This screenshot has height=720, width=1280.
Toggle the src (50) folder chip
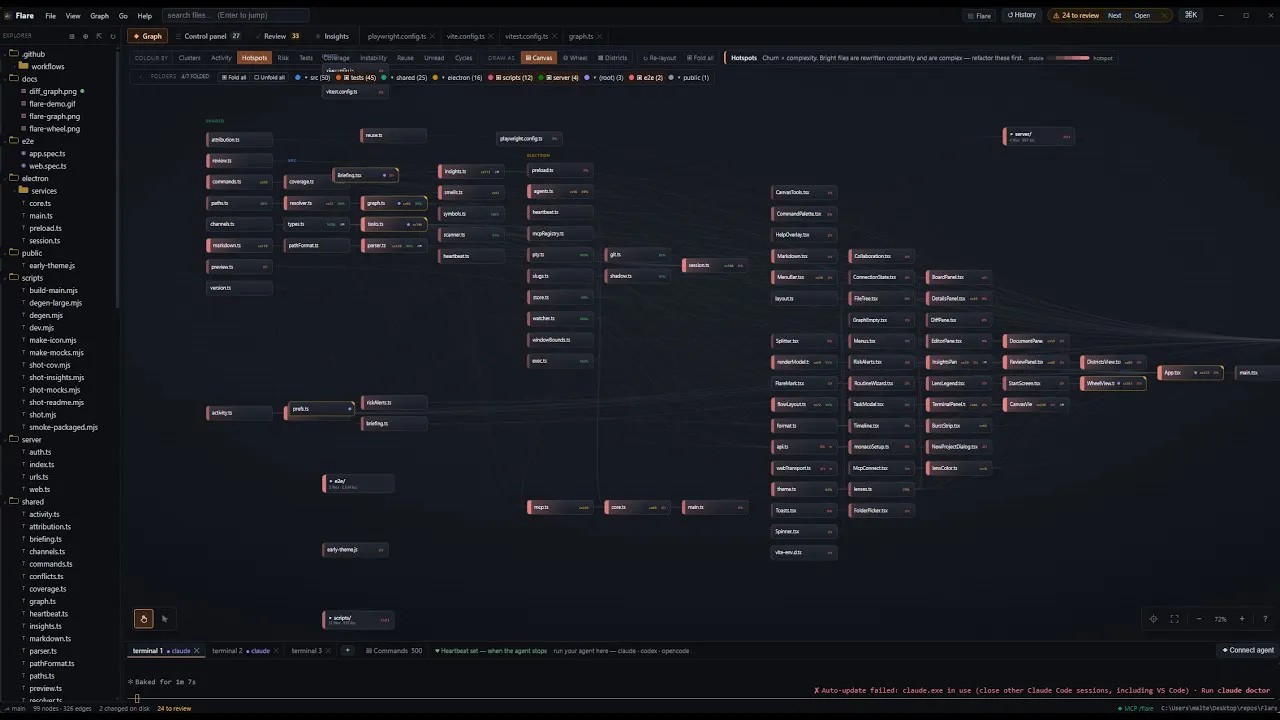click(313, 77)
